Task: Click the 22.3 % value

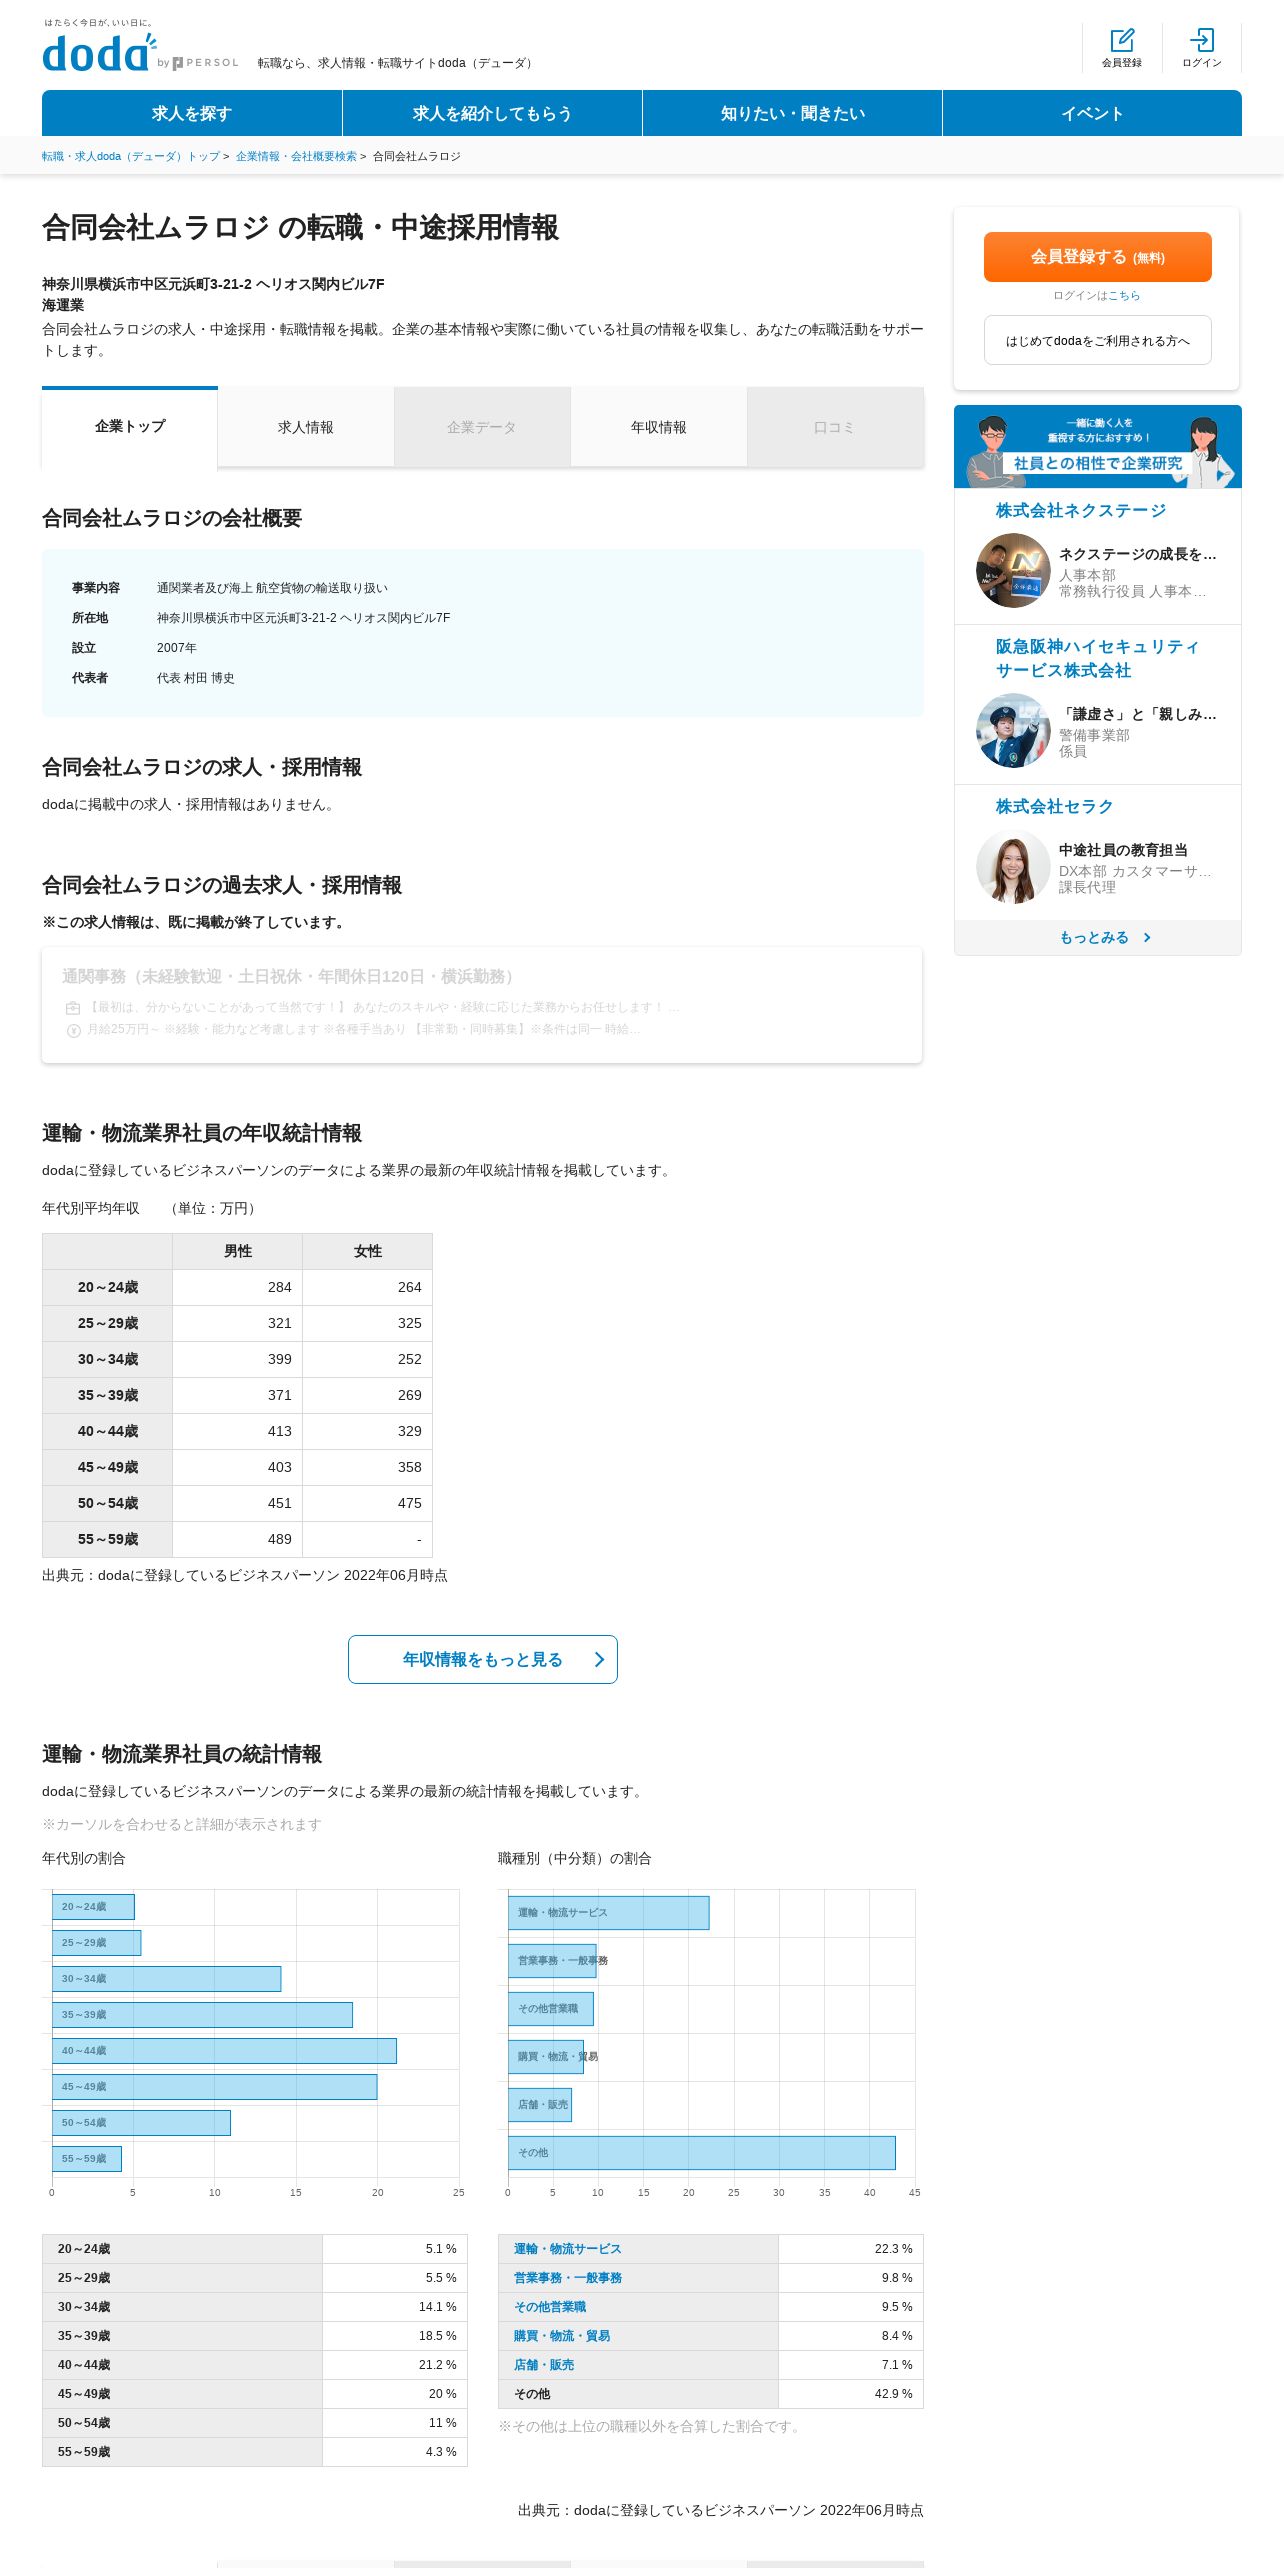Action: click(894, 2249)
